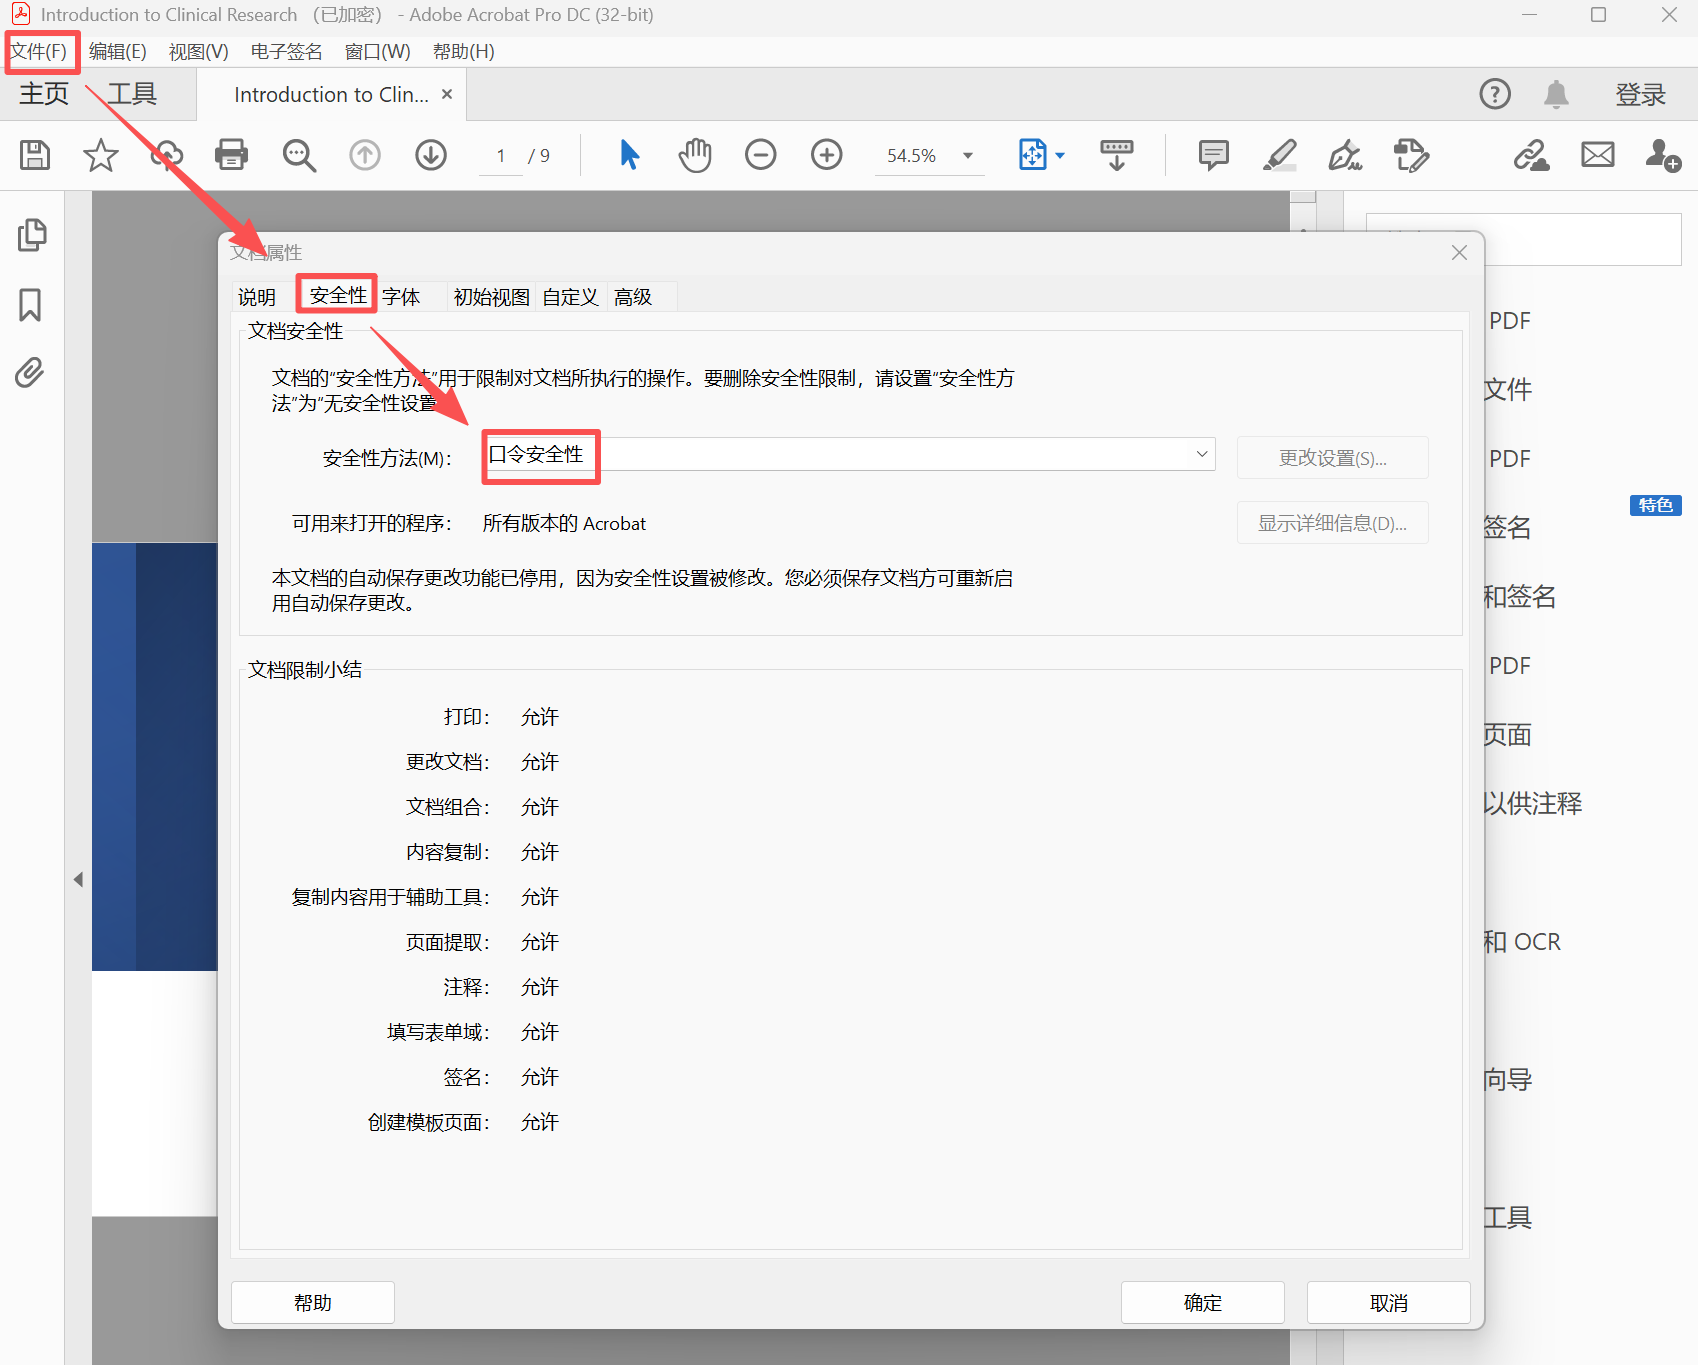Click the 显示详细信息(D) button
This screenshot has width=1698, height=1365.
click(1331, 522)
